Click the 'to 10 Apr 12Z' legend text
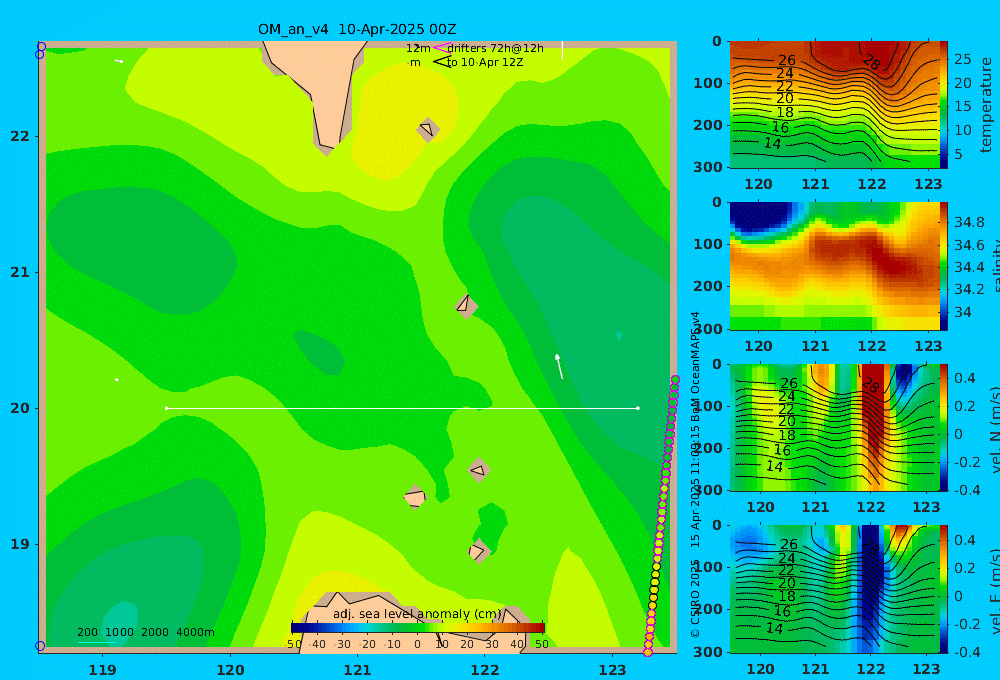The image size is (1000, 680). 485,62
